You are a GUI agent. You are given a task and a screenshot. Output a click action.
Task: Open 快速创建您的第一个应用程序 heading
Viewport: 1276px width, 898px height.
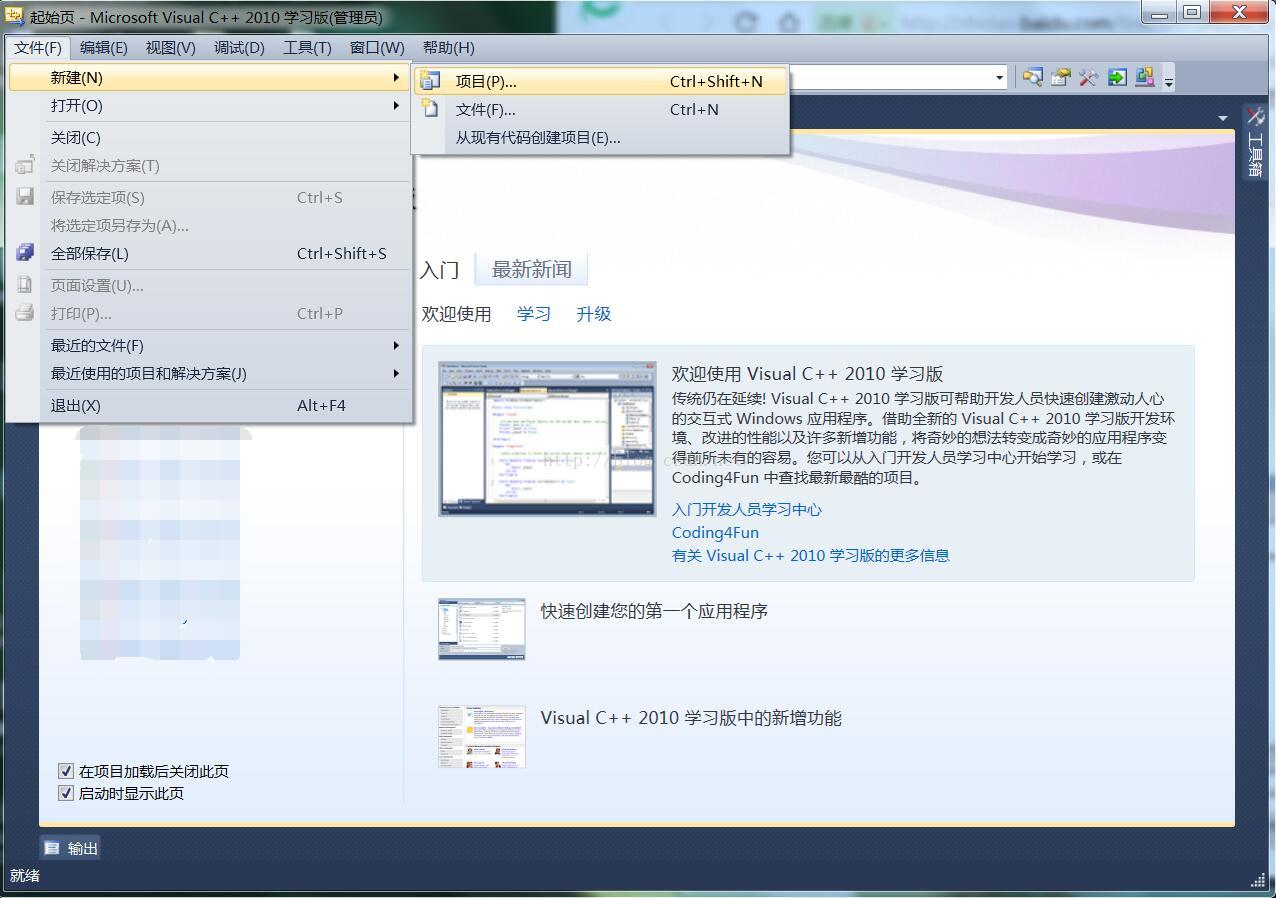(x=654, y=611)
